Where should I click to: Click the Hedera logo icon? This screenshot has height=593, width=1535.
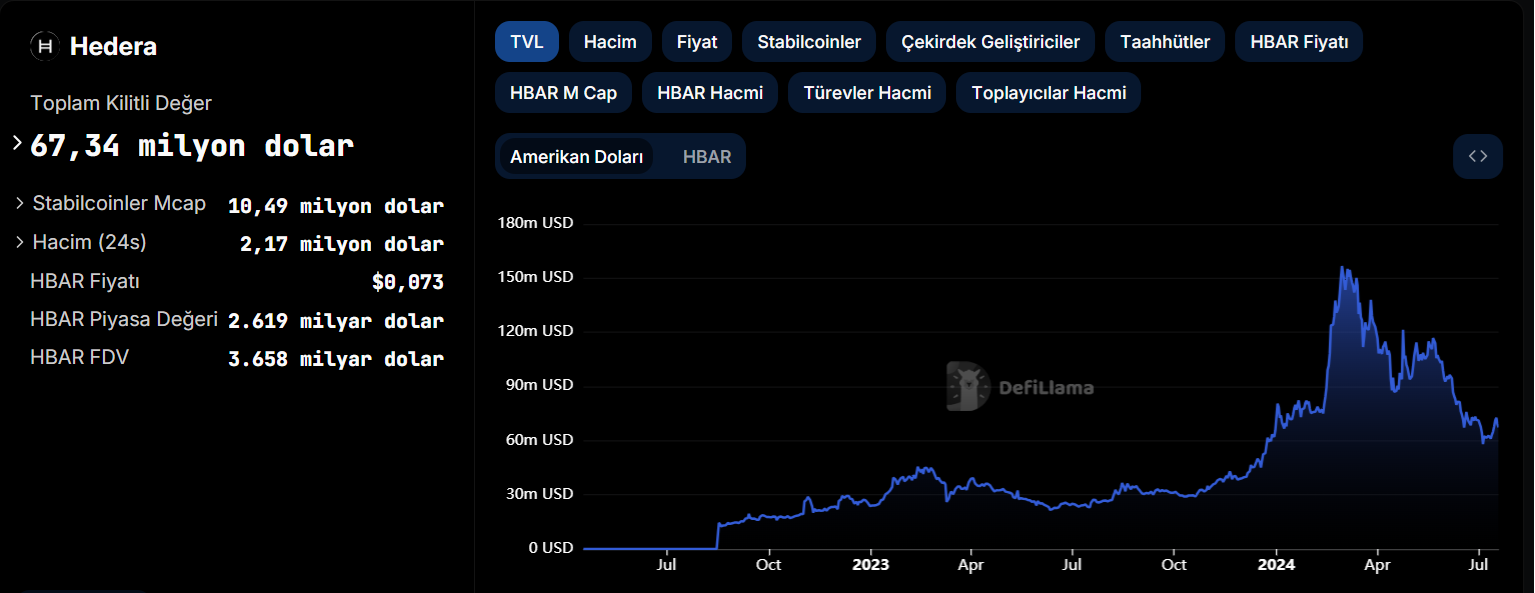point(45,46)
